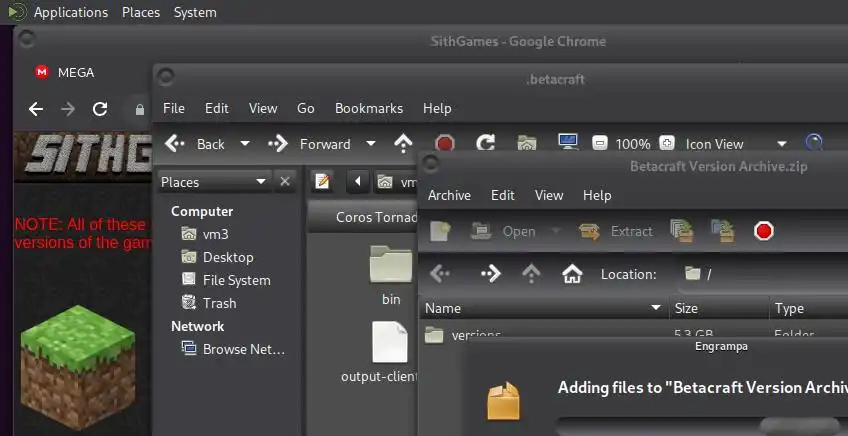The width and height of the screenshot is (848, 436).
Task: Reload the page in Chrome
Action: pos(100,109)
